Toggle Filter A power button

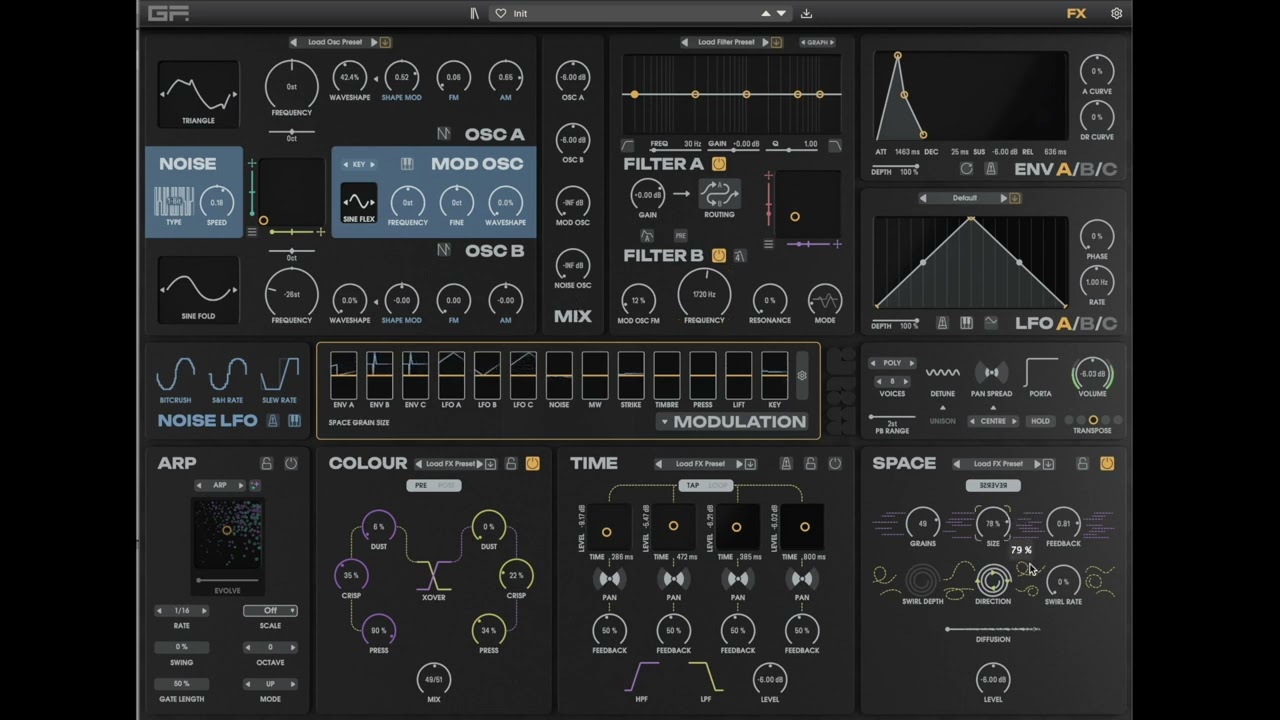point(719,164)
